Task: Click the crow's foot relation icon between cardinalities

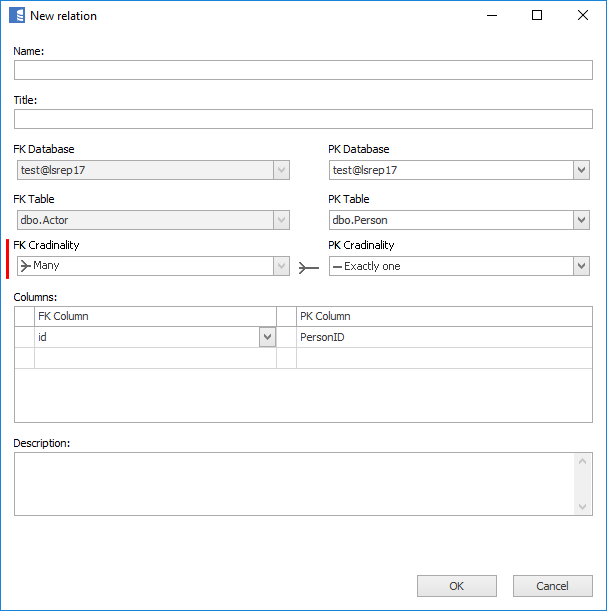Action: pos(309,267)
